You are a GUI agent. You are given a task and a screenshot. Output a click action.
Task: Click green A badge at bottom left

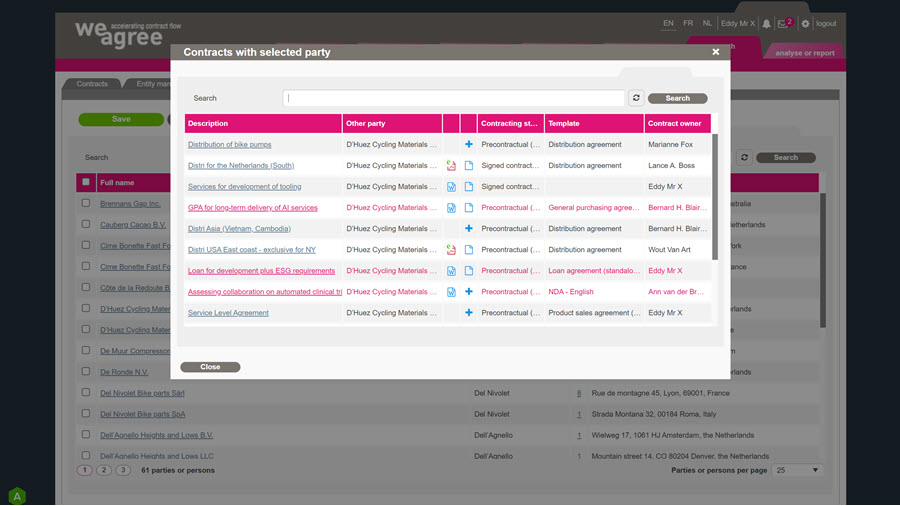pyautogui.click(x=17, y=496)
